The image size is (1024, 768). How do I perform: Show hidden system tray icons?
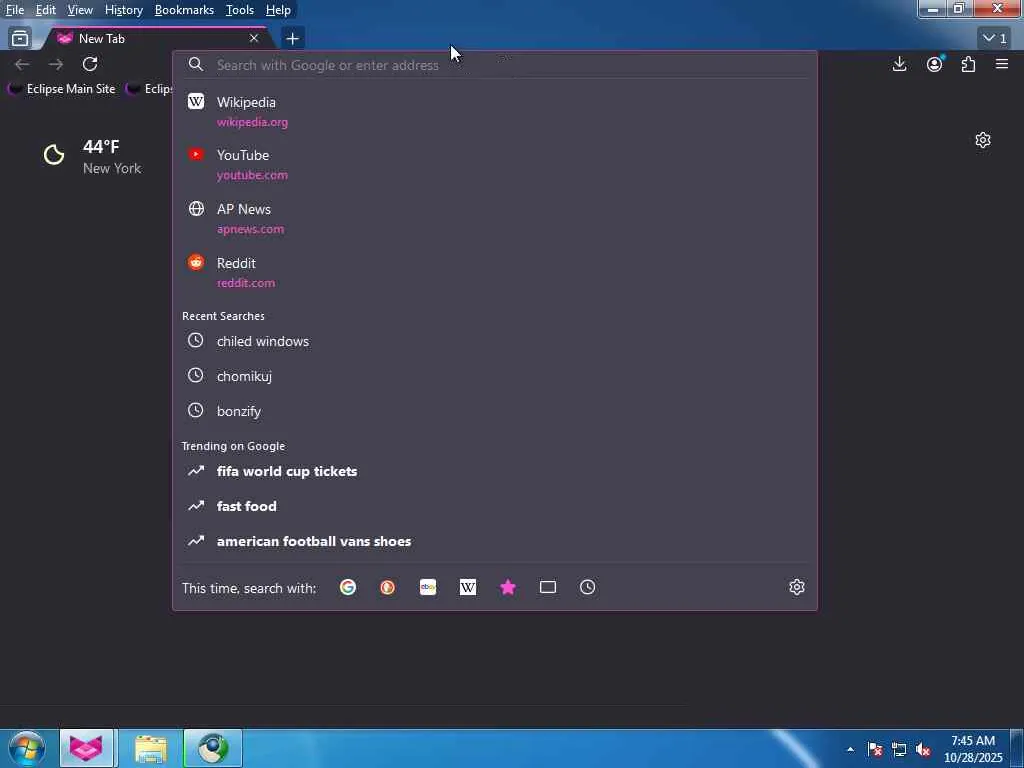(x=850, y=749)
